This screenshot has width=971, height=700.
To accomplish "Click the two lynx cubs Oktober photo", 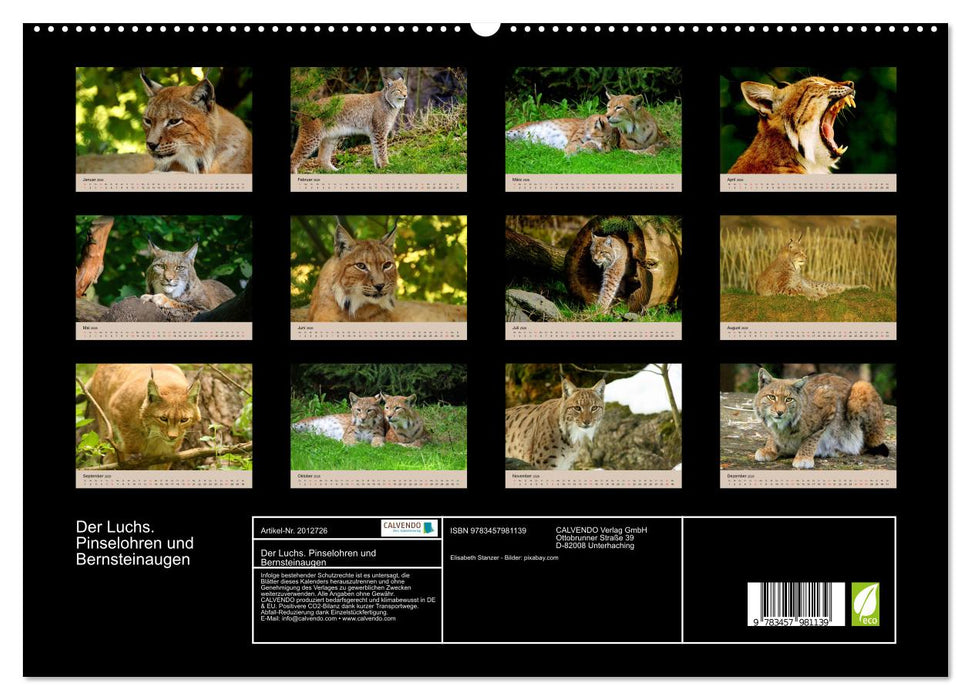I will pyautogui.click(x=380, y=415).
